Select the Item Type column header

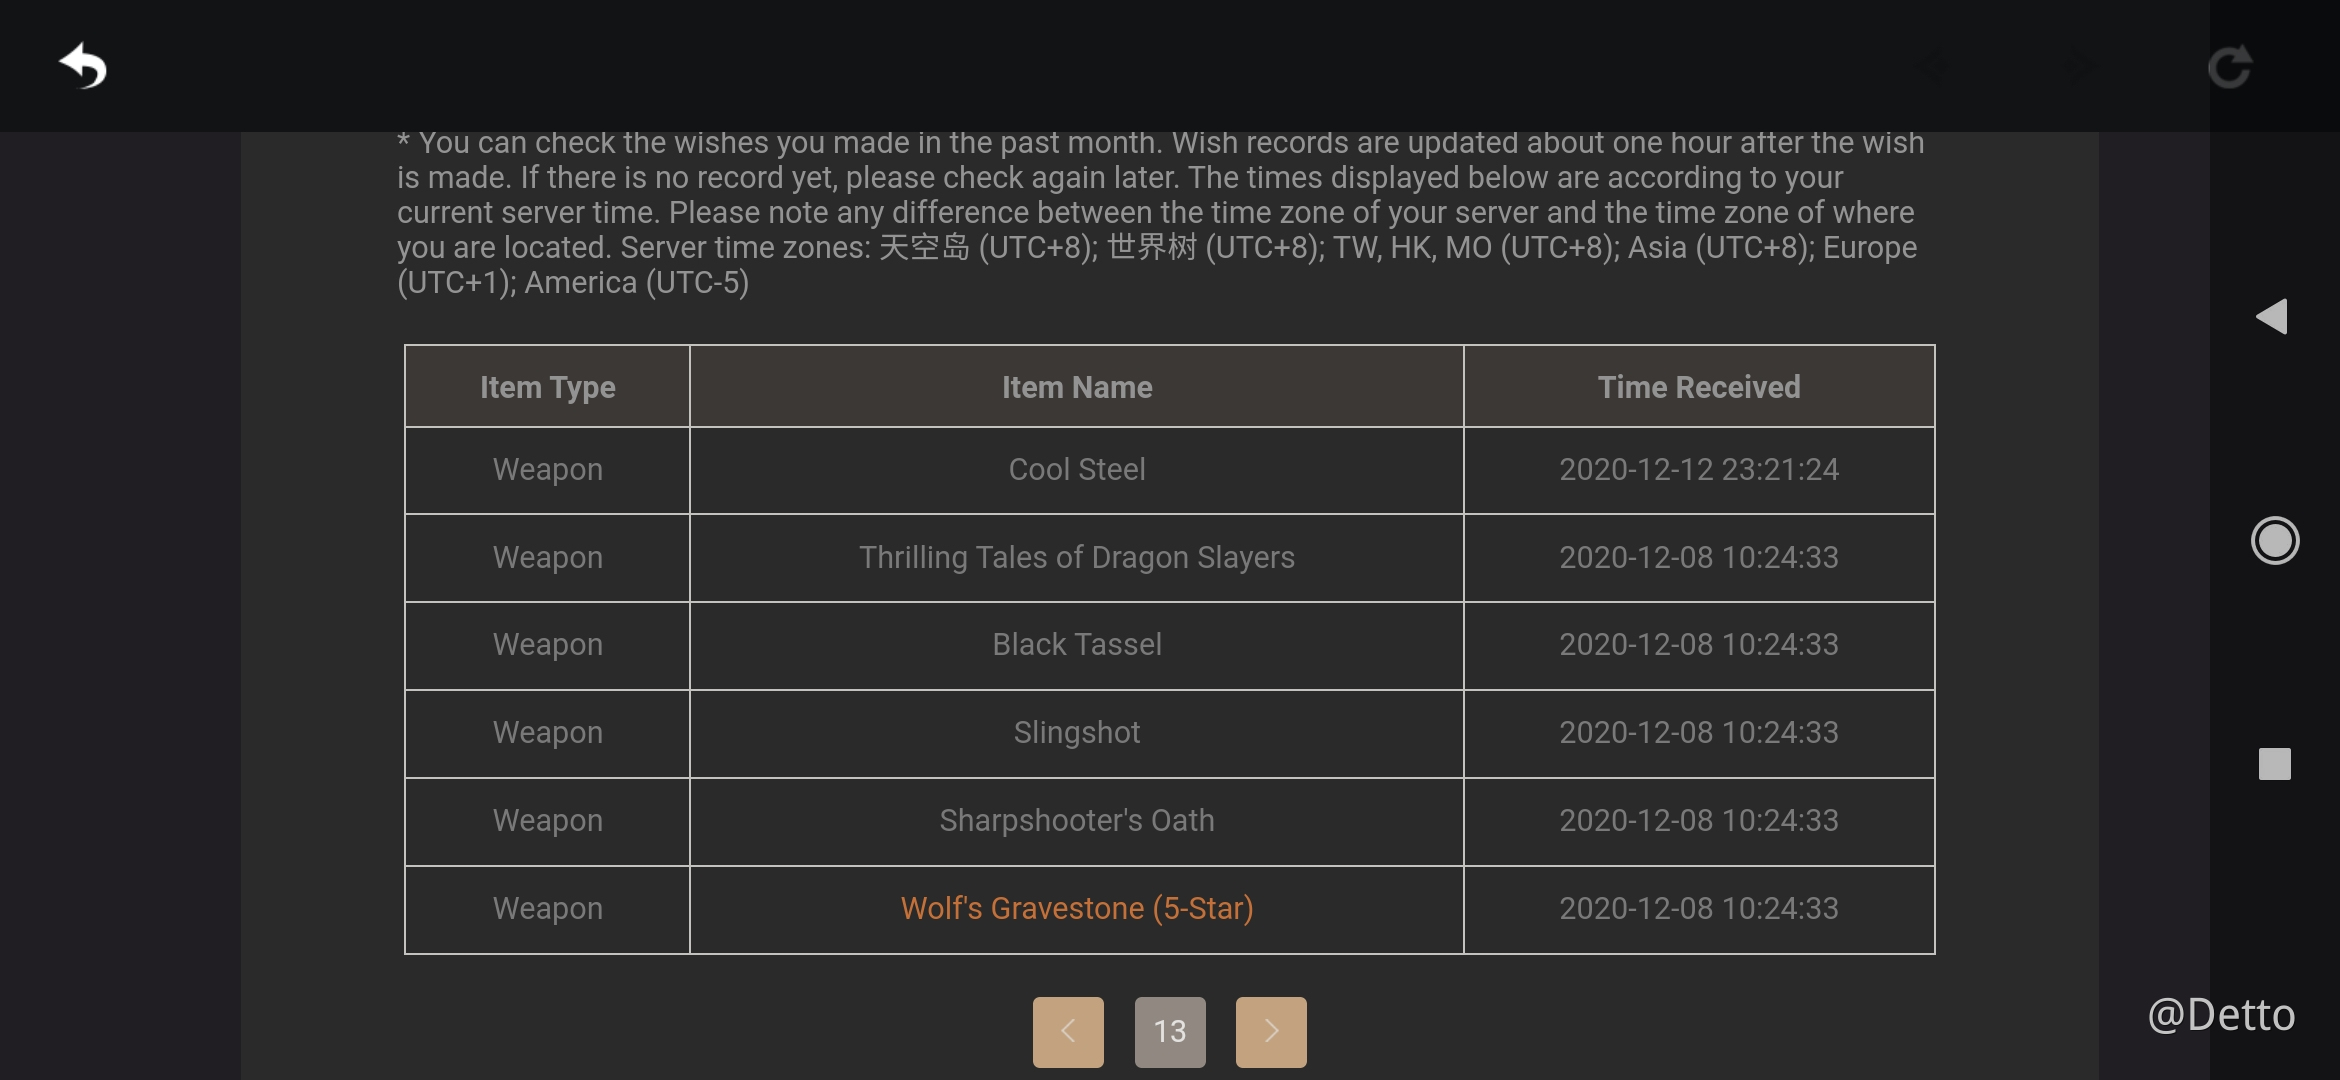547,387
